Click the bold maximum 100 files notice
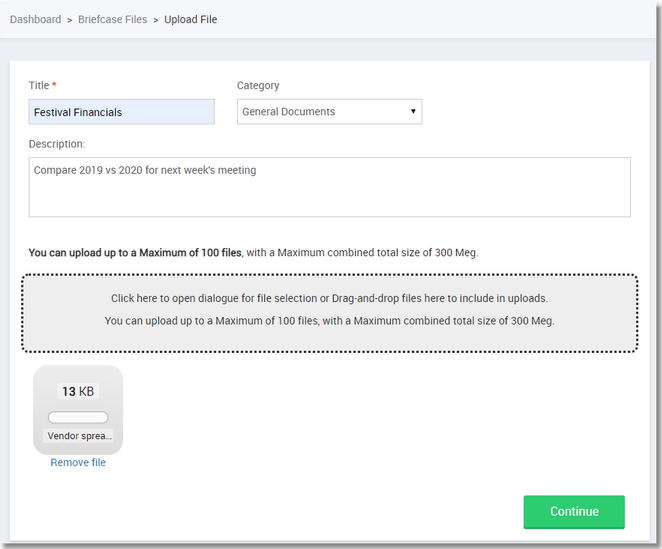This screenshot has width=662, height=549. click(x=135, y=253)
